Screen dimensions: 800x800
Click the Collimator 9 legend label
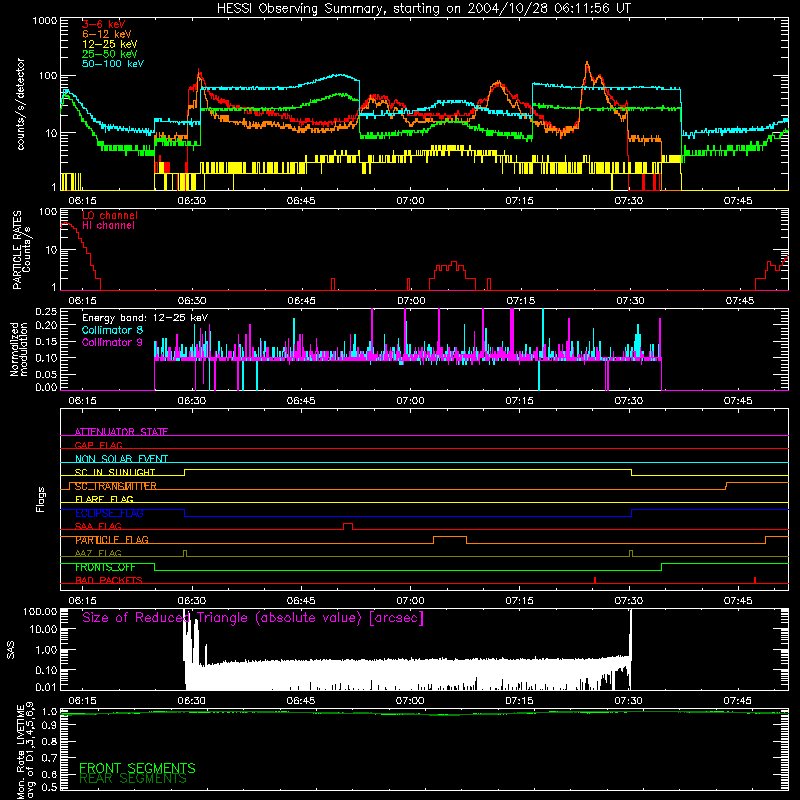pos(112,342)
